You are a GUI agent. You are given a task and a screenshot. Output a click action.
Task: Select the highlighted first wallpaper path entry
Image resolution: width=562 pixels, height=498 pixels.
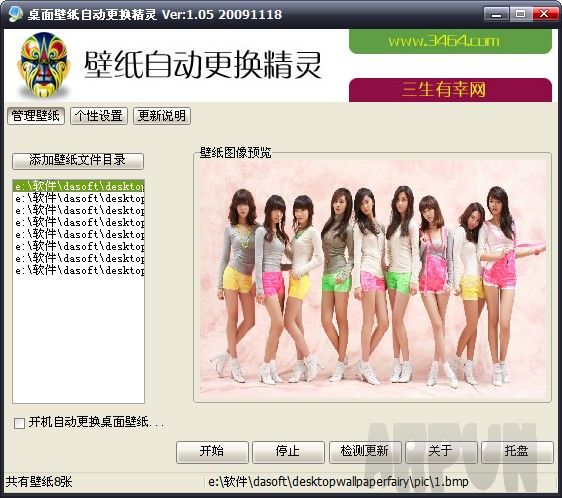point(78,186)
